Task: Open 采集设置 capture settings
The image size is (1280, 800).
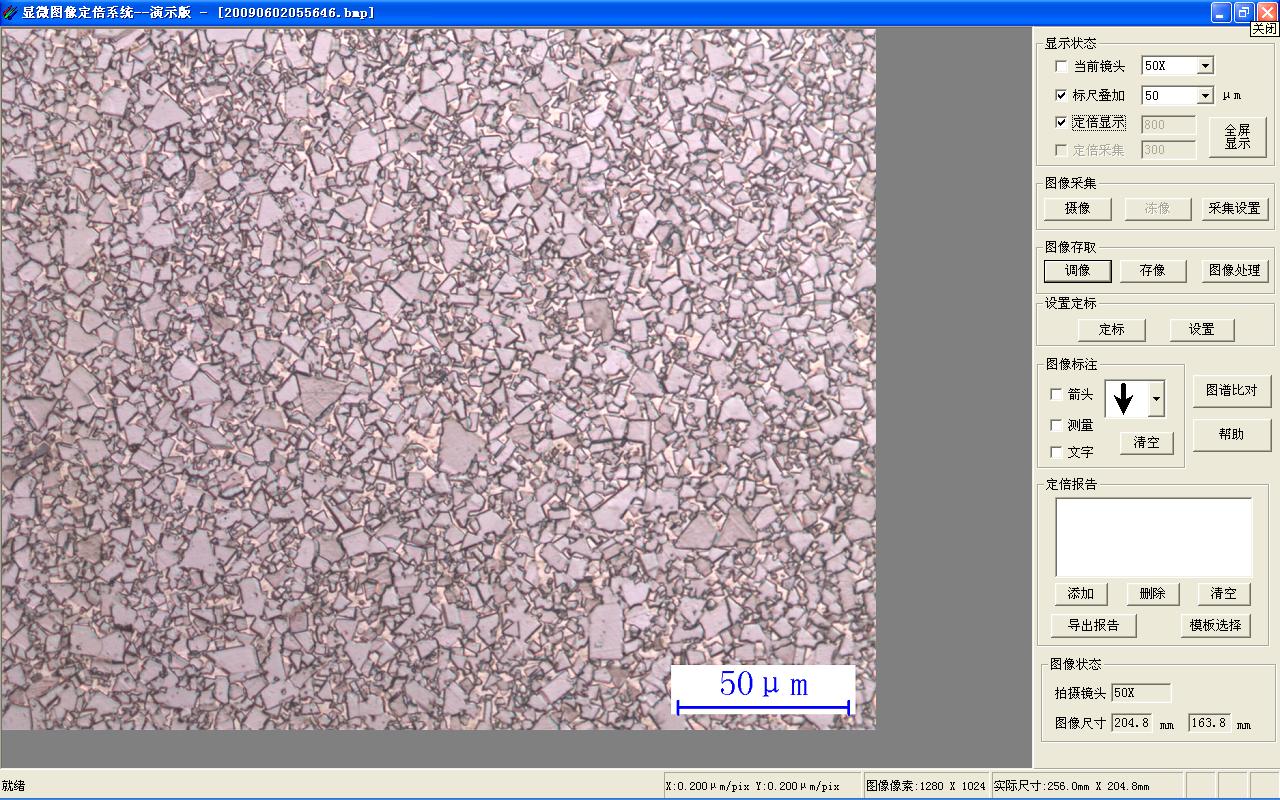Action: coord(1234,209)
